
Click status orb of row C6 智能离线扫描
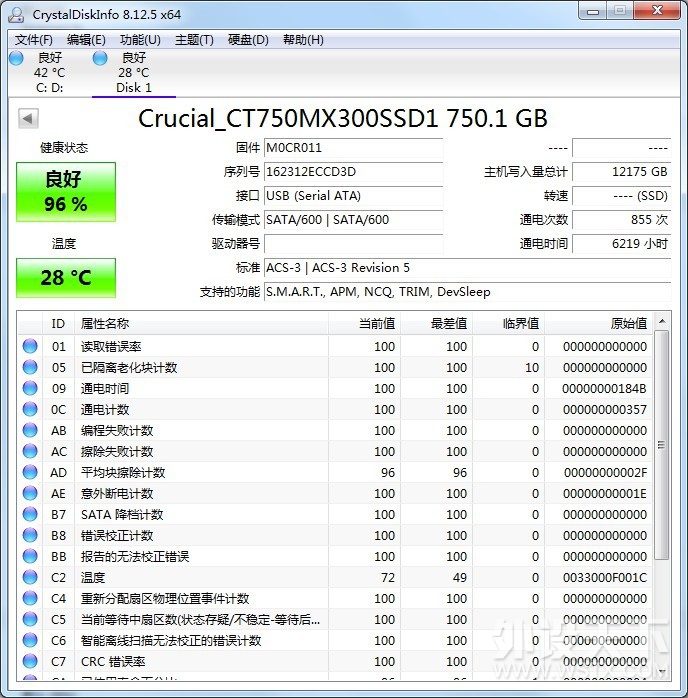point(30,640)
